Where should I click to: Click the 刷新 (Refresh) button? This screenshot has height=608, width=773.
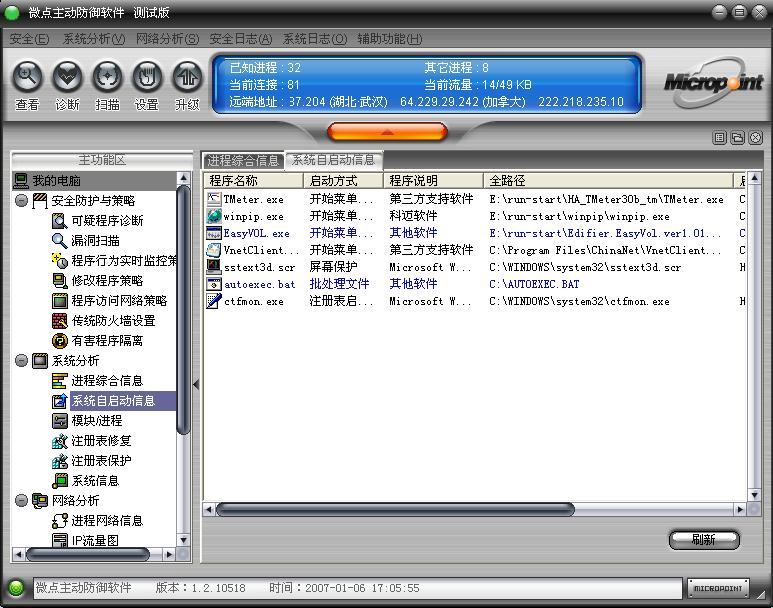pos(704,539)
